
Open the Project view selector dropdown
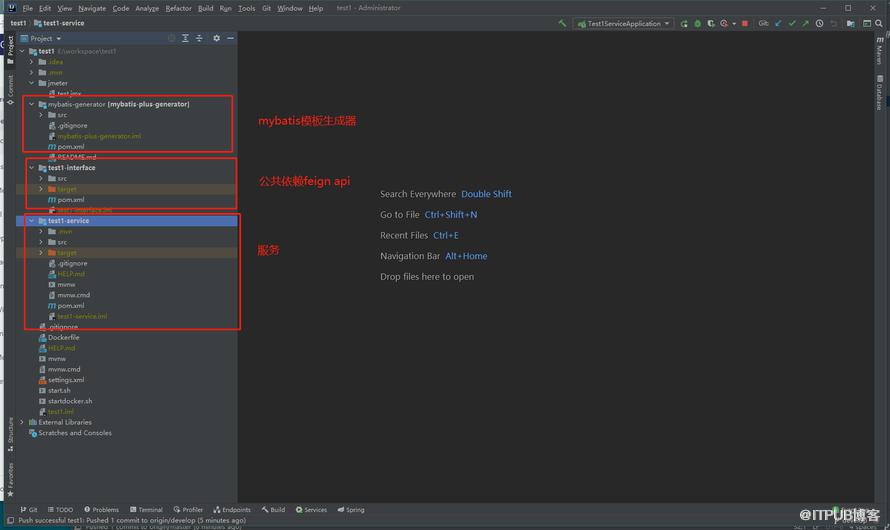pyautogui.click(x=41, y=38)
